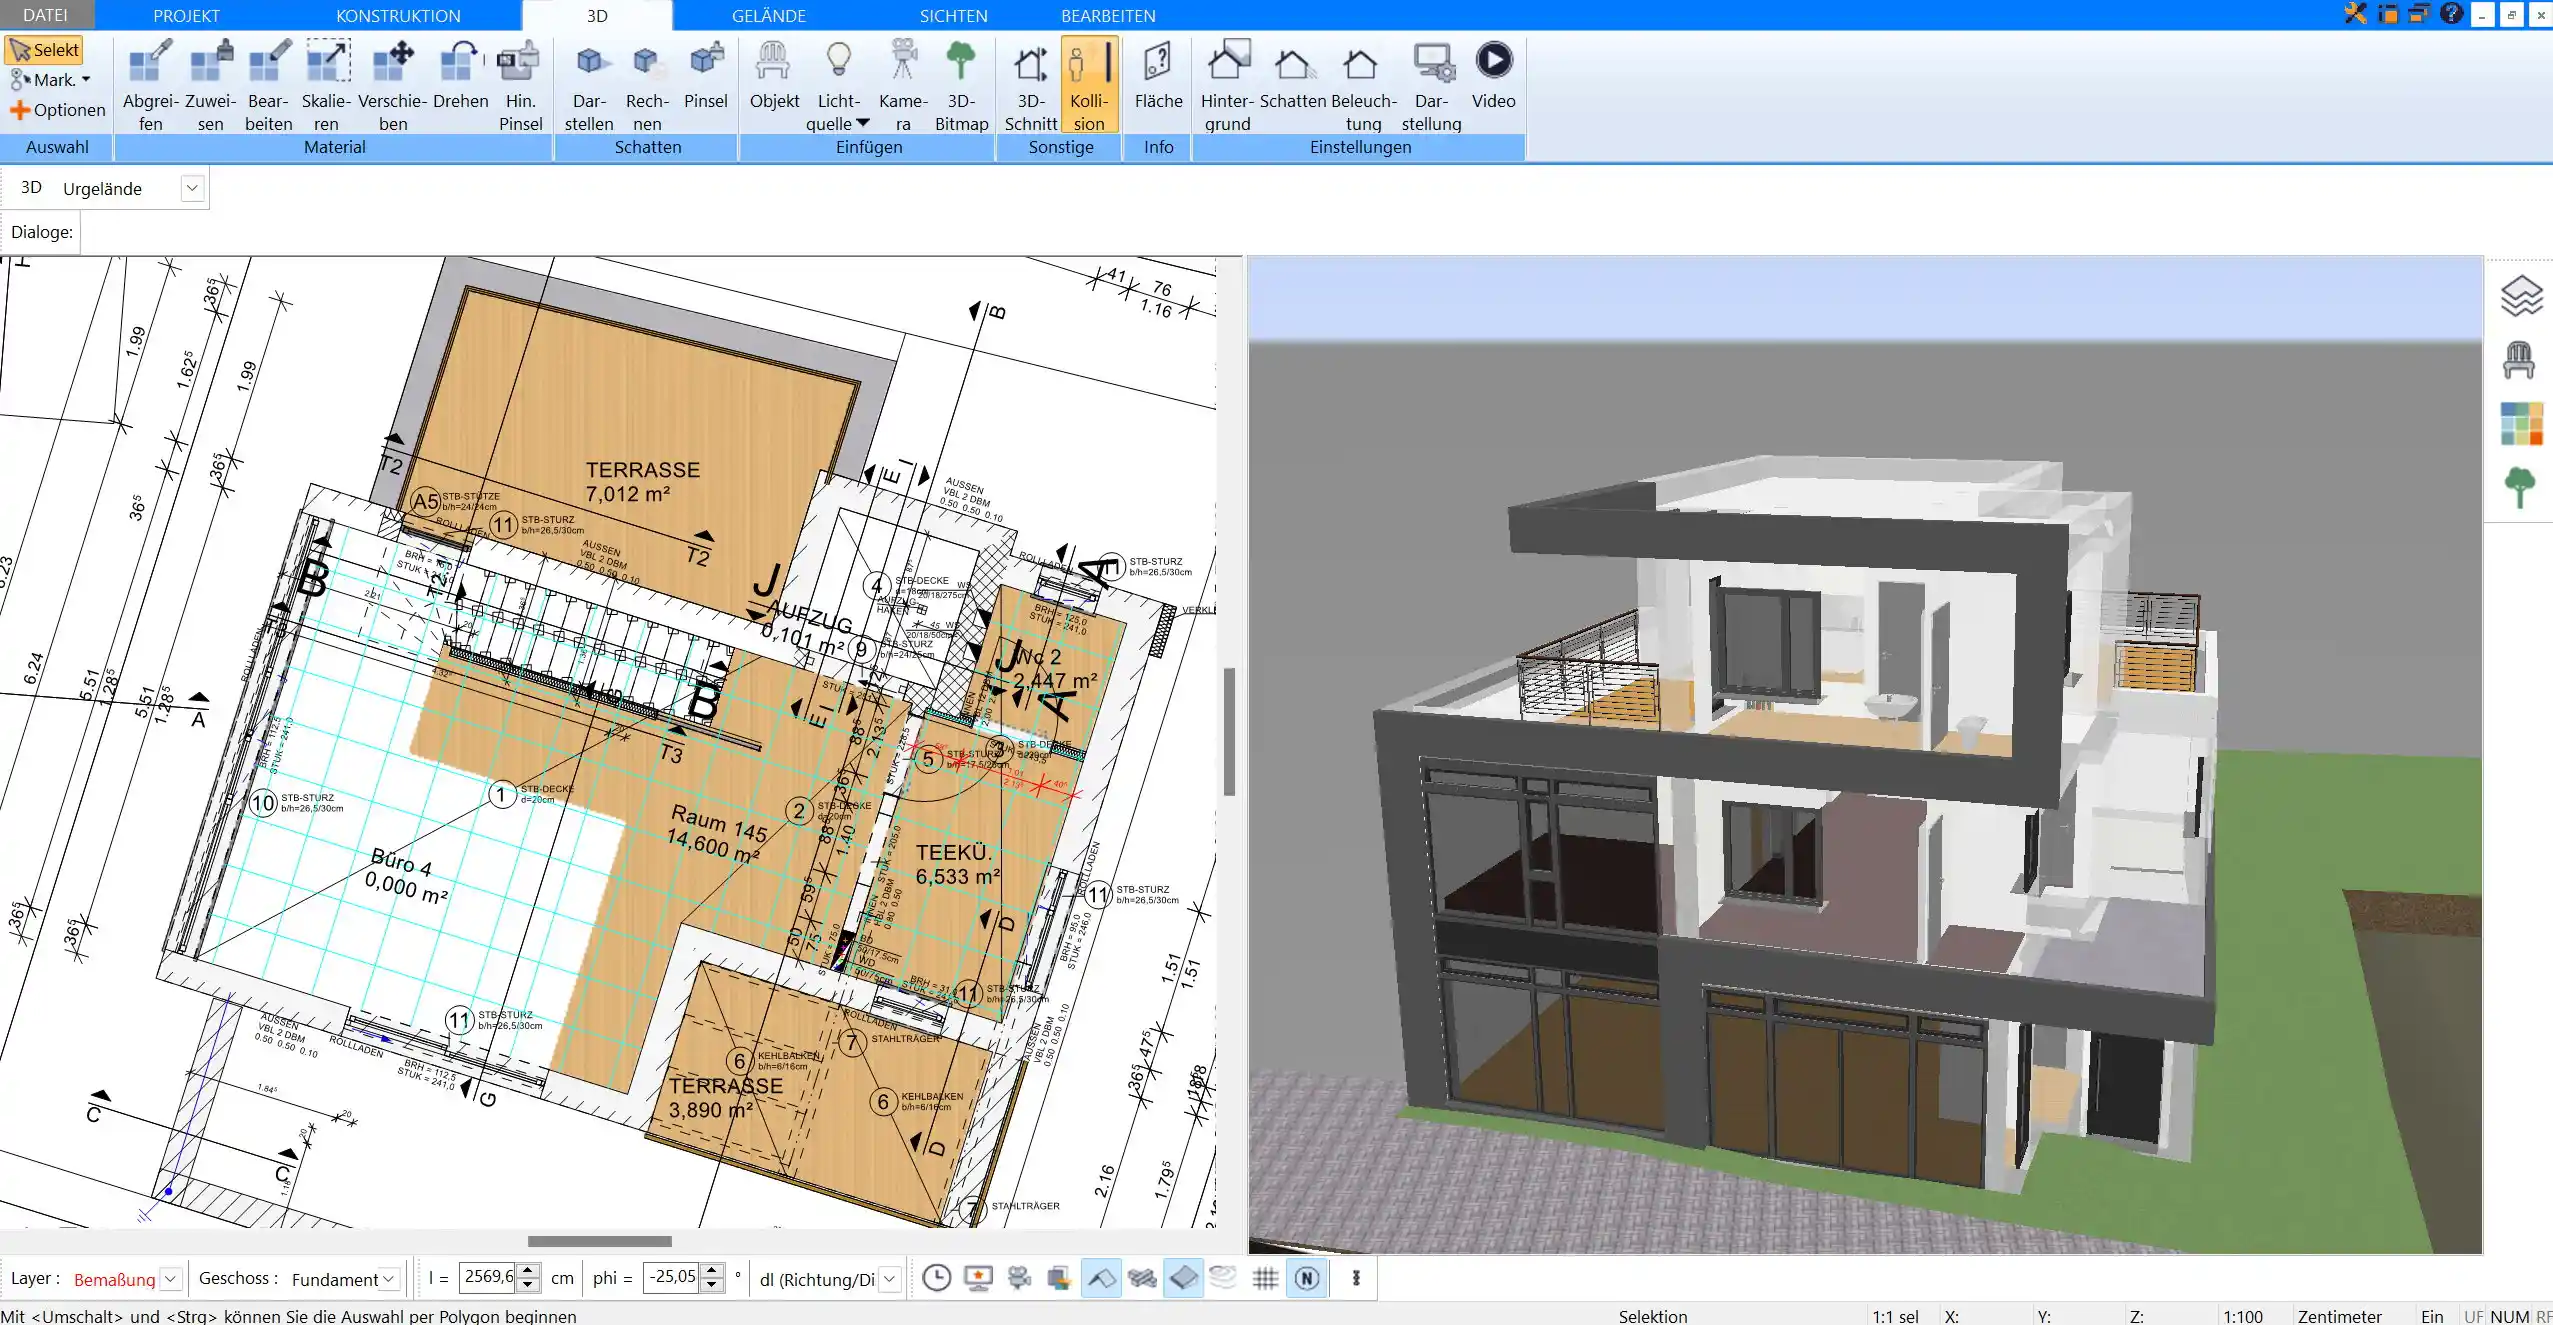Select the Abgreifen material picker tool
The image size is (2553, 1325).
[x=151, y=86]
